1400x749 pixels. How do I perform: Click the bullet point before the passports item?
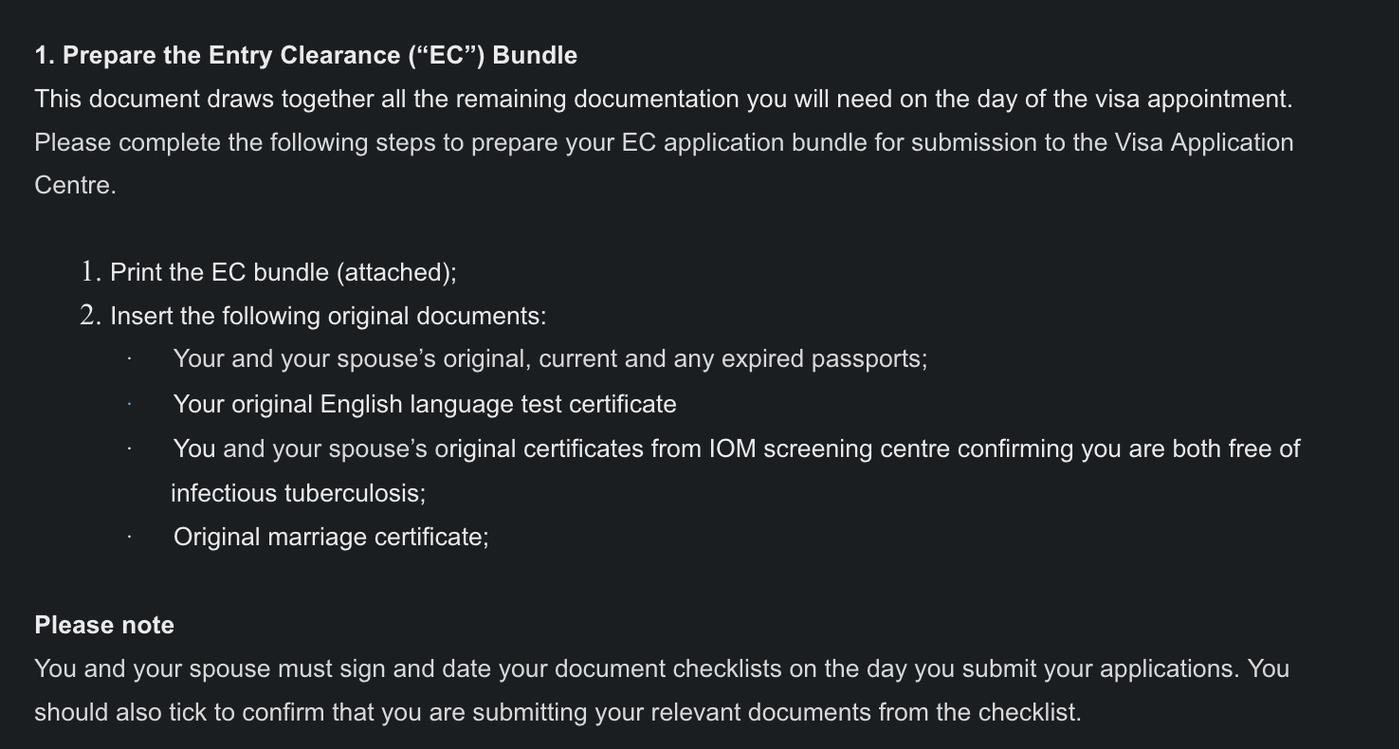coord(130,359)
